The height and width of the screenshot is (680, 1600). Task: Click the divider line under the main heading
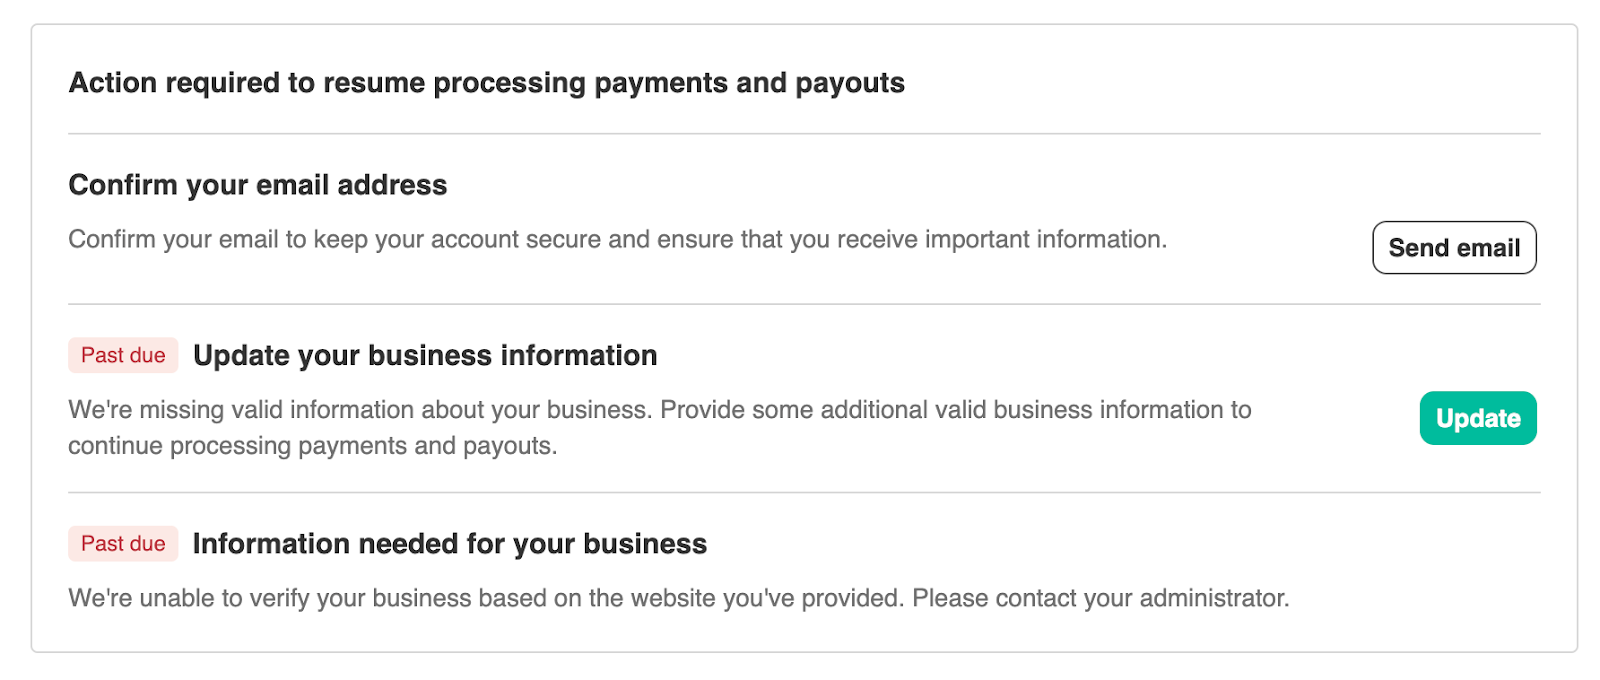(804, 133)
